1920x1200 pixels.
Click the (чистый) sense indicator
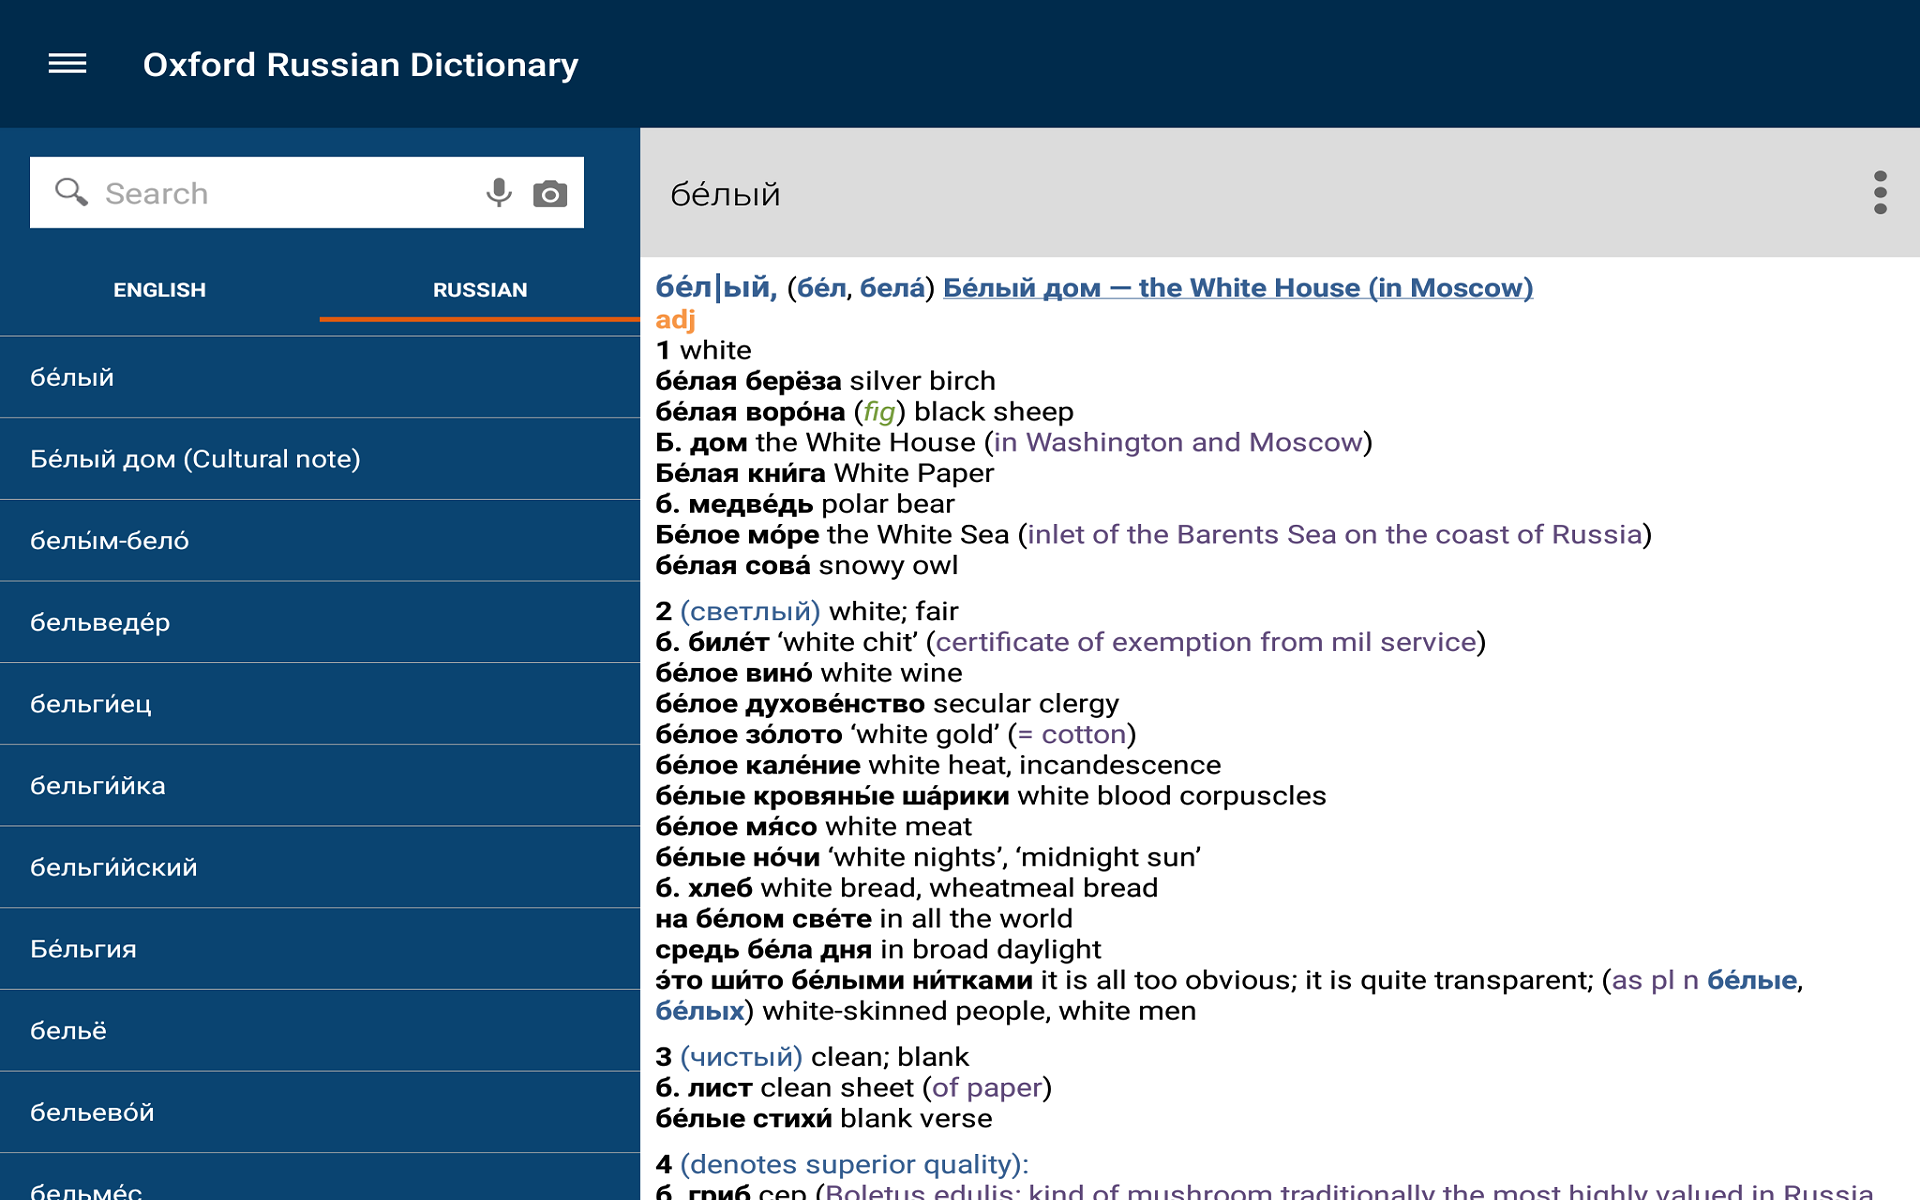tap(741, 1057)
